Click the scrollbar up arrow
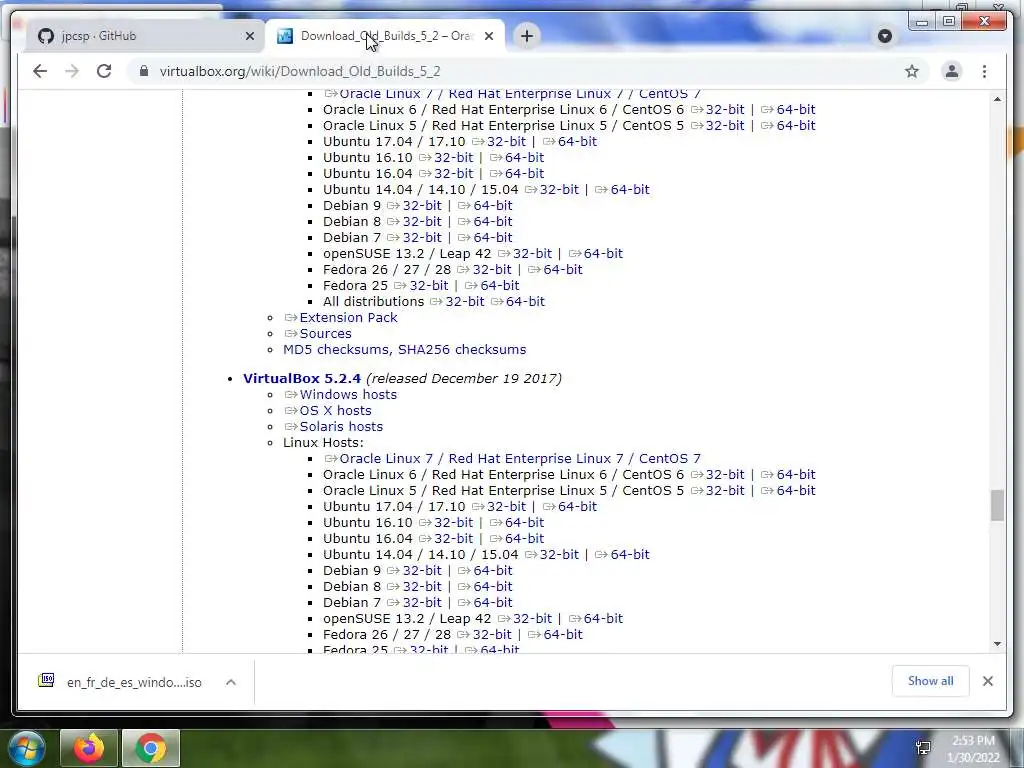Screen dimensions: 1024x768 click(x=997, y=99)
